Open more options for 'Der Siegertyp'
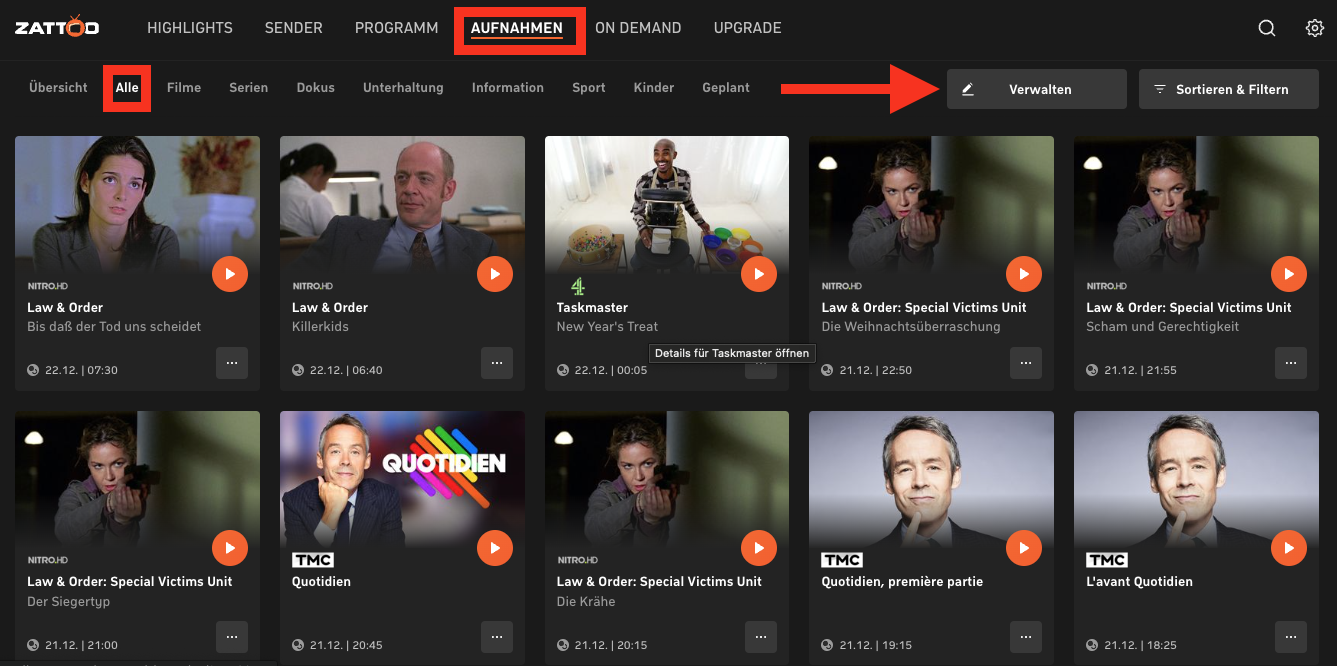This screenshot has width=1337, height=666. point(232,637)
